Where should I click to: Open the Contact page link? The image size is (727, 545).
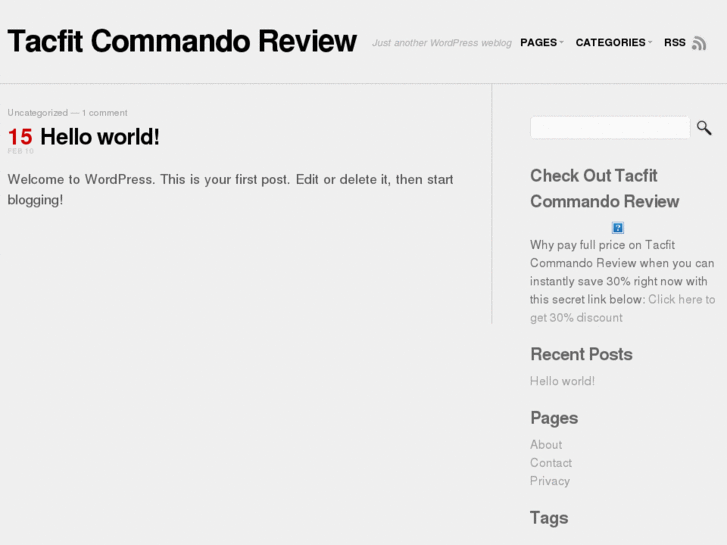pos(551,462)
